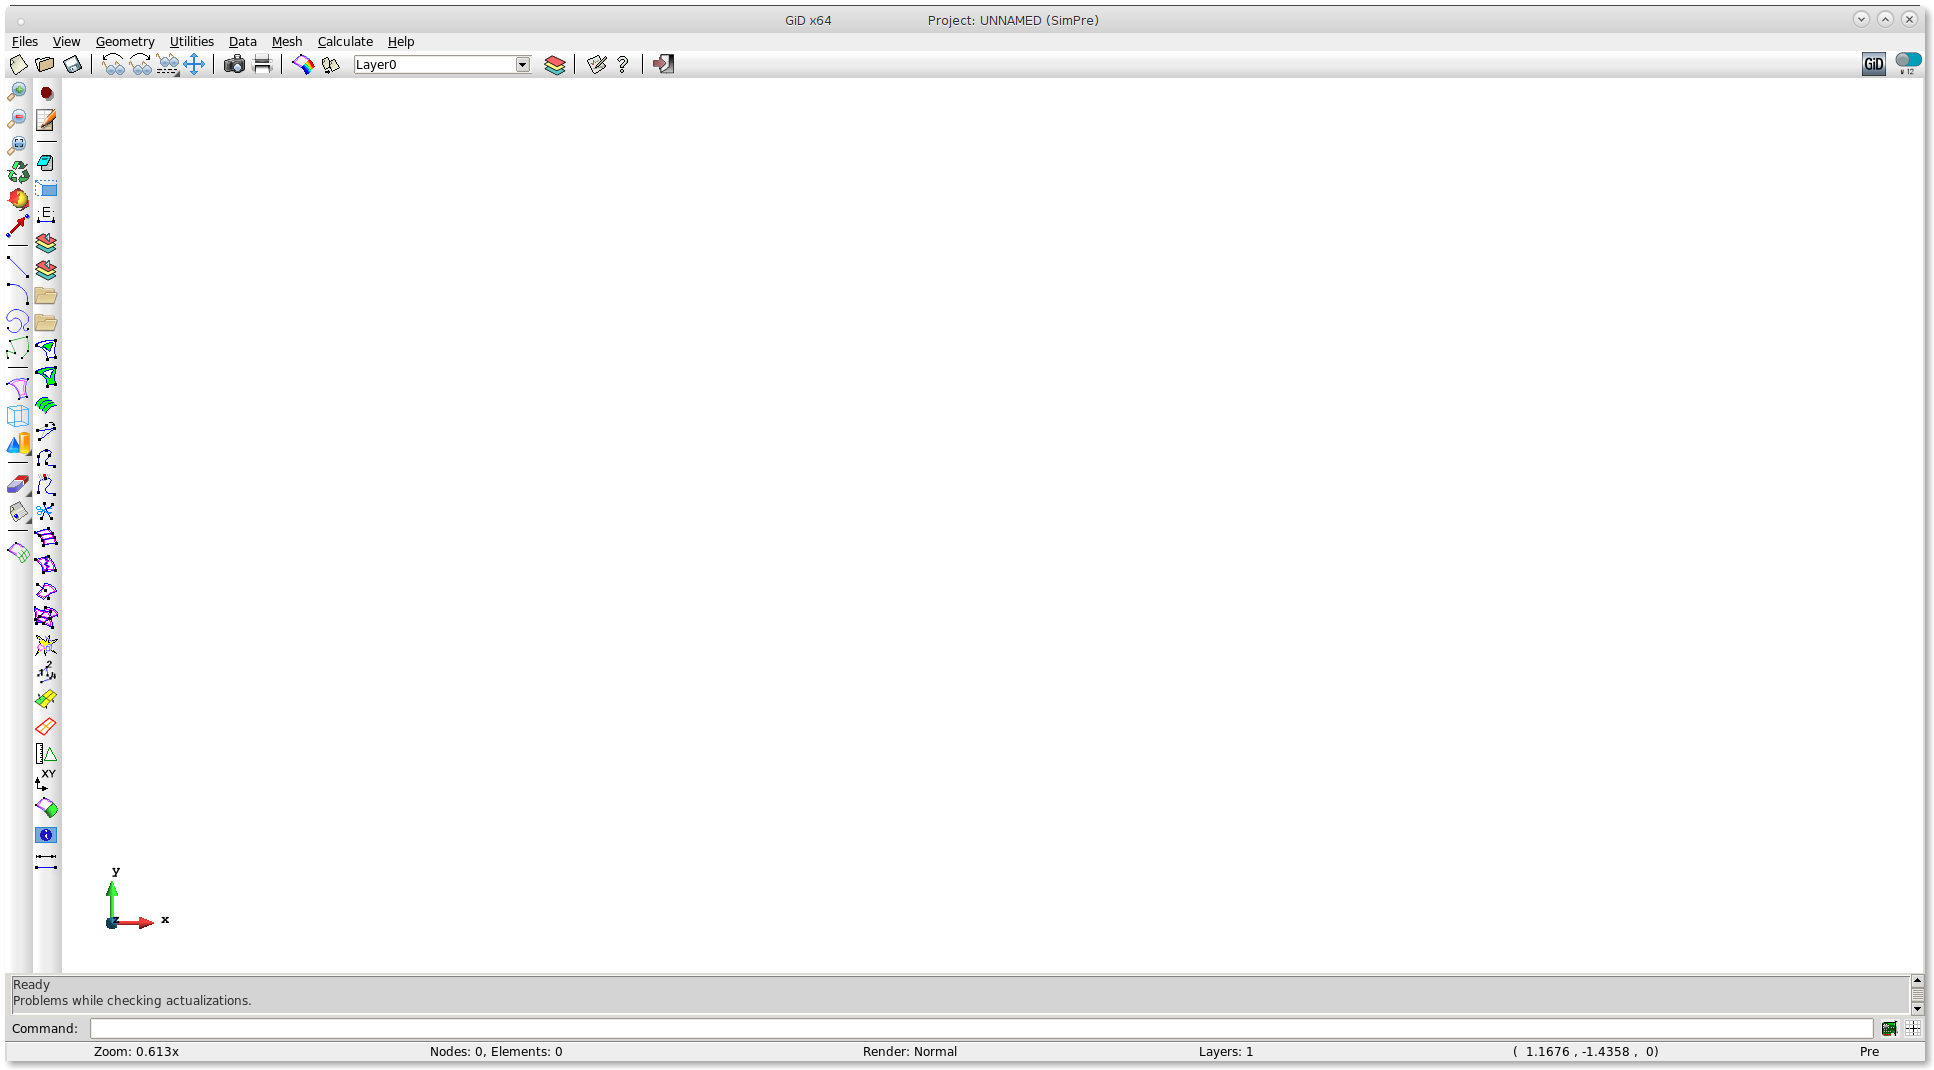
Task: Click the scissors cut tool
Action: tap(45, 511)
